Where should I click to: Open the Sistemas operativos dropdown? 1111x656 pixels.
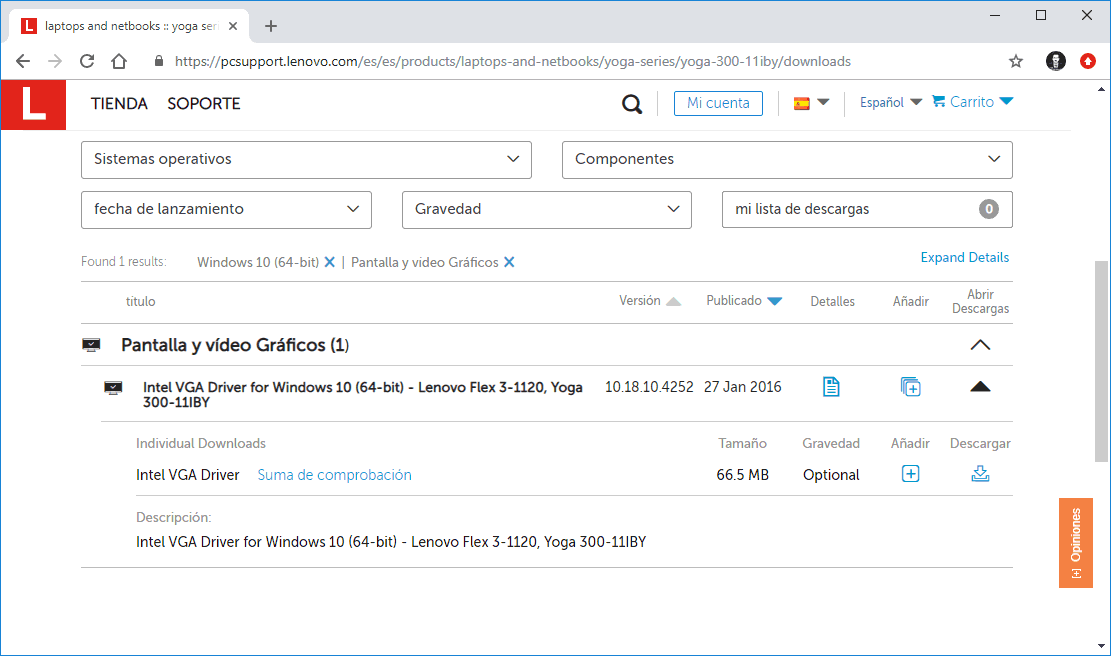click(306, 159)
